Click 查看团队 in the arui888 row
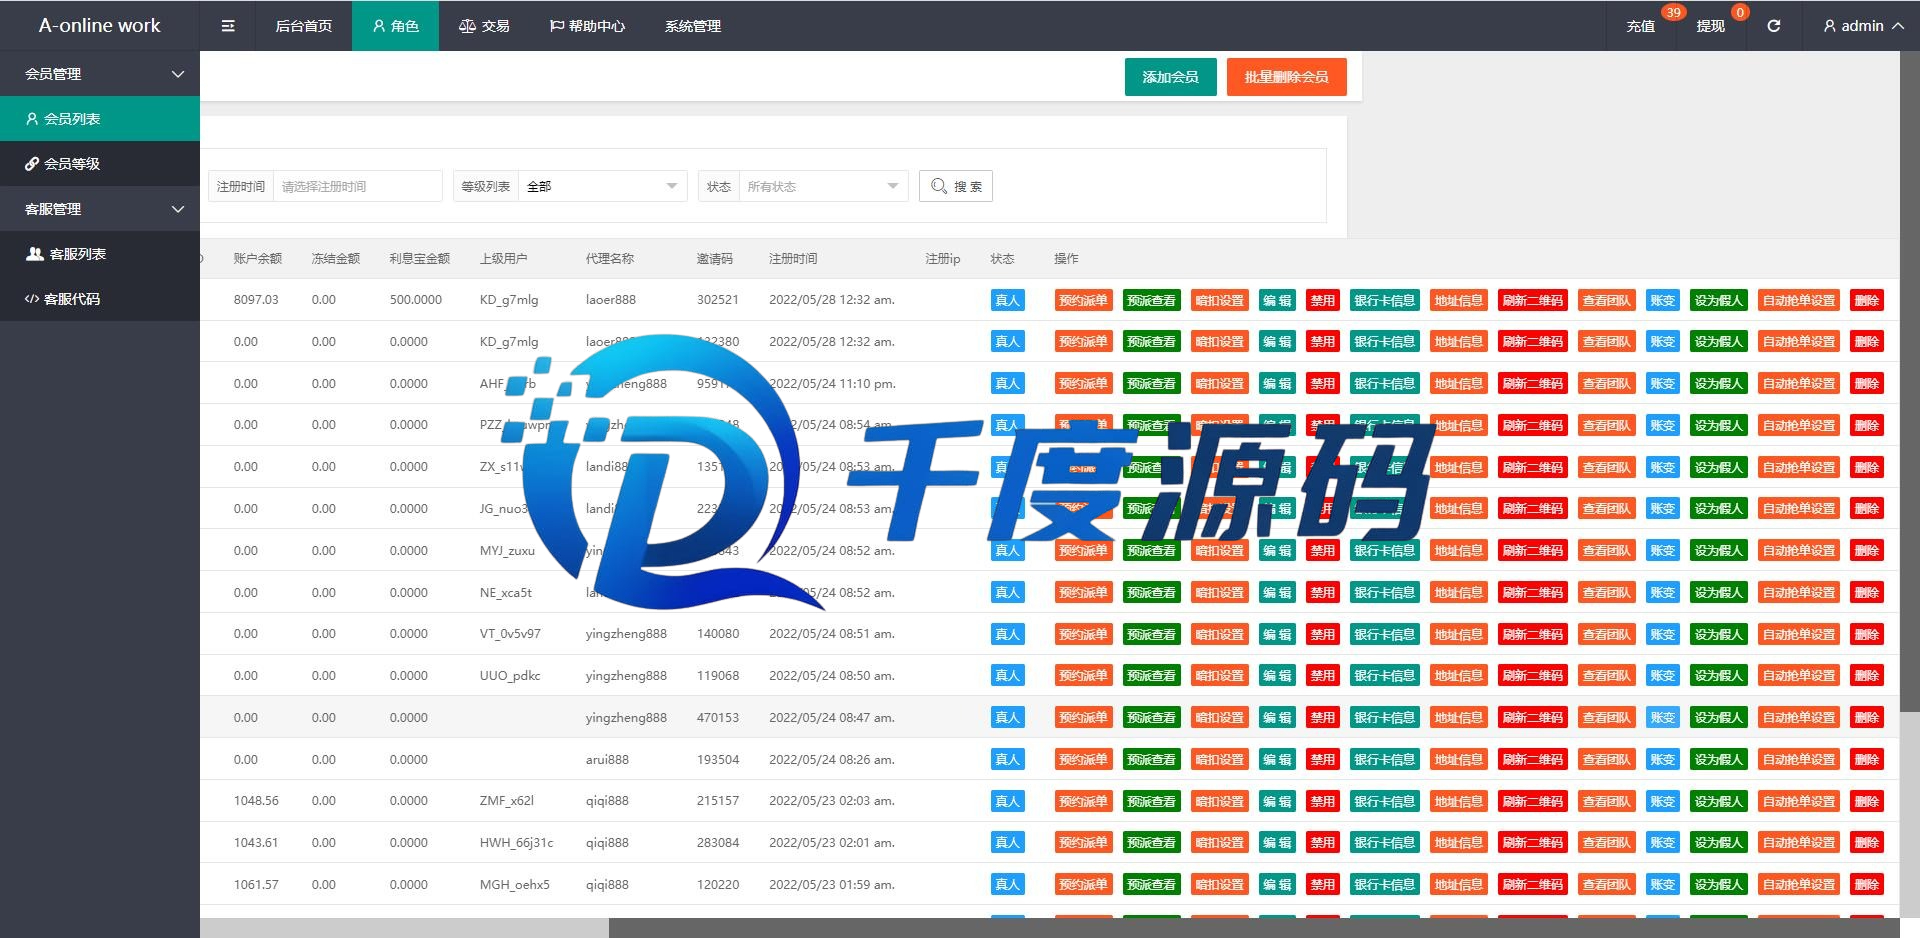The height and width of the screenshot is (938, 1920). coord(1607,760)
